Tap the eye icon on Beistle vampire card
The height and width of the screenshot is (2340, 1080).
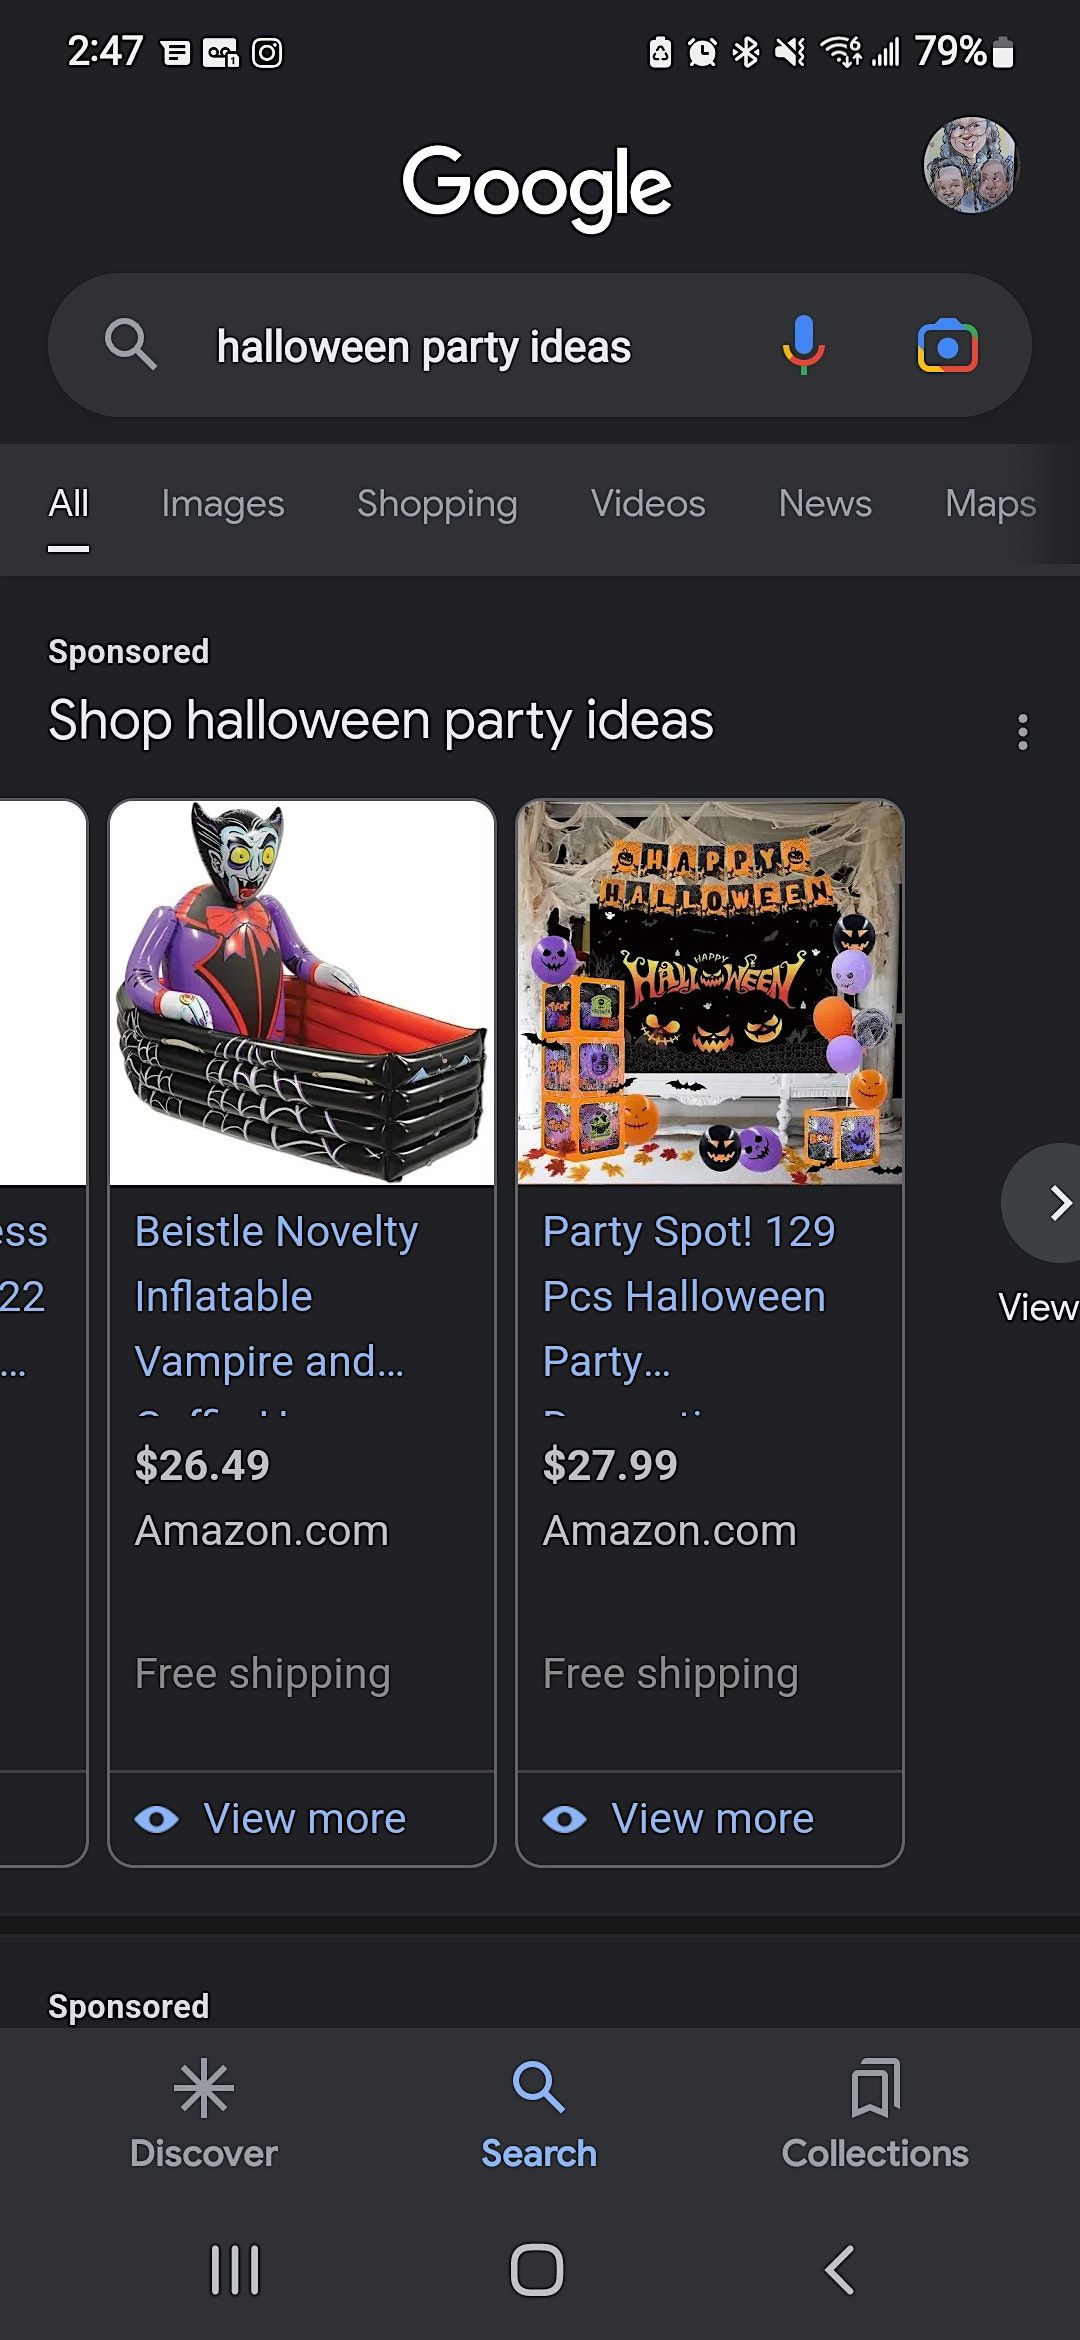(157, 1819)
